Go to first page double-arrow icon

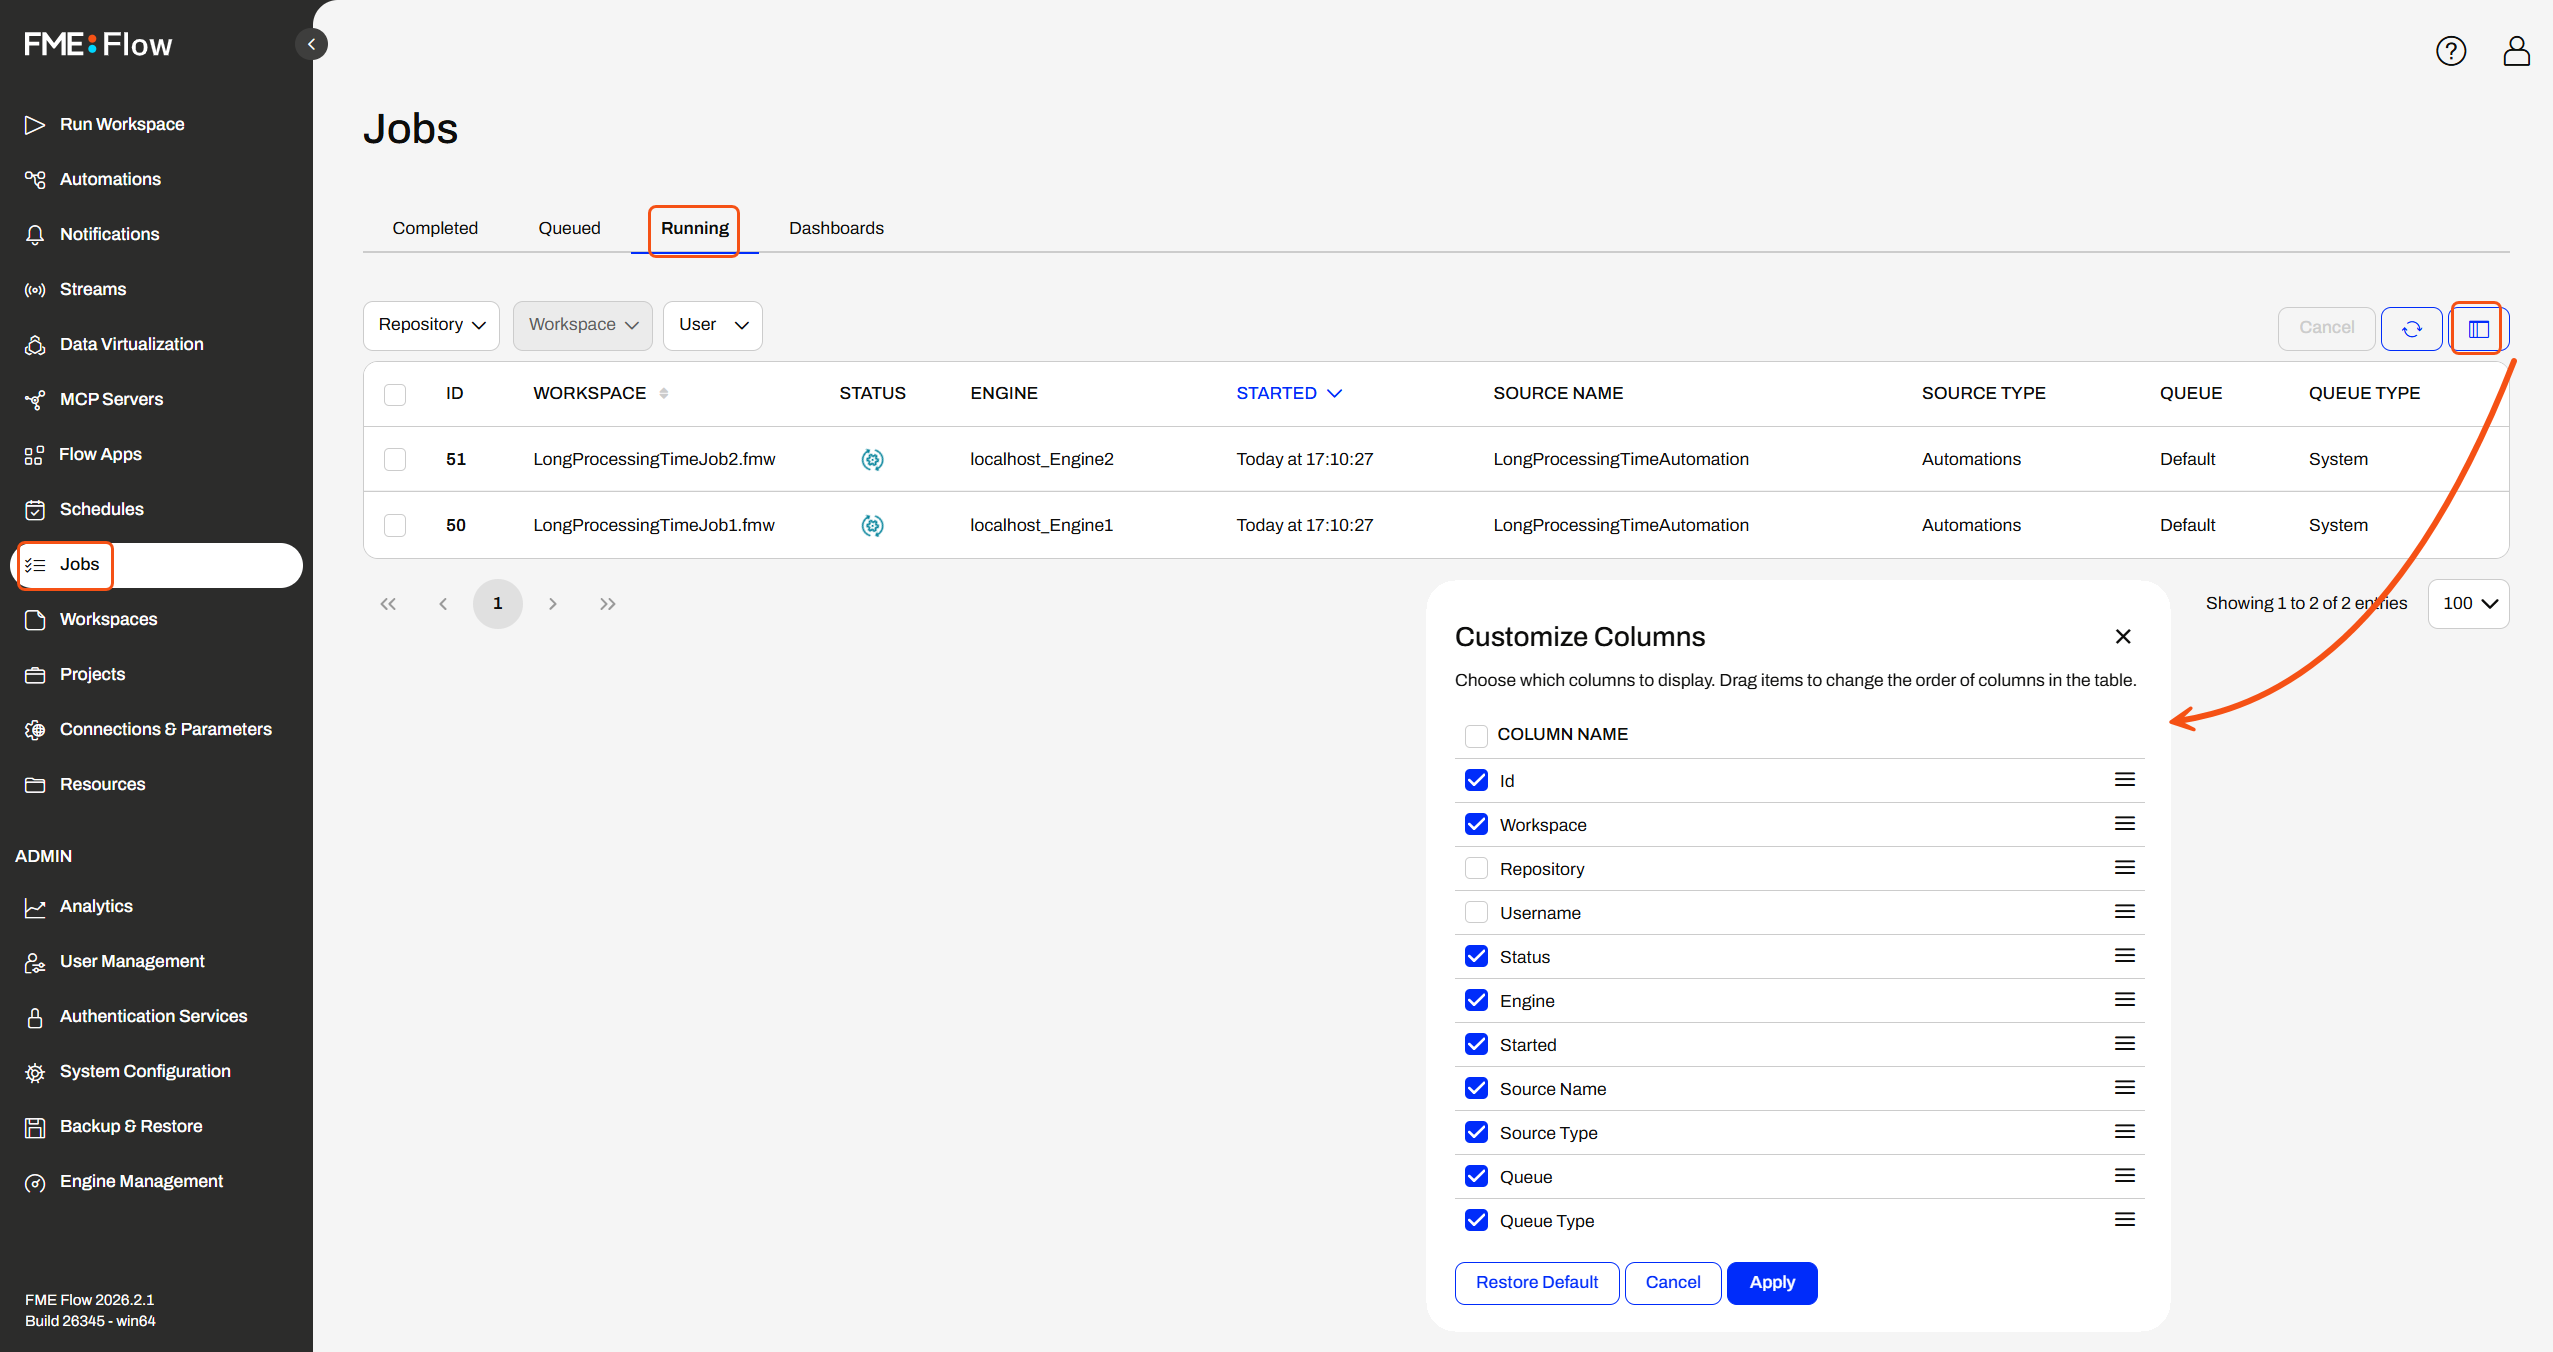(x=388, y=603)
